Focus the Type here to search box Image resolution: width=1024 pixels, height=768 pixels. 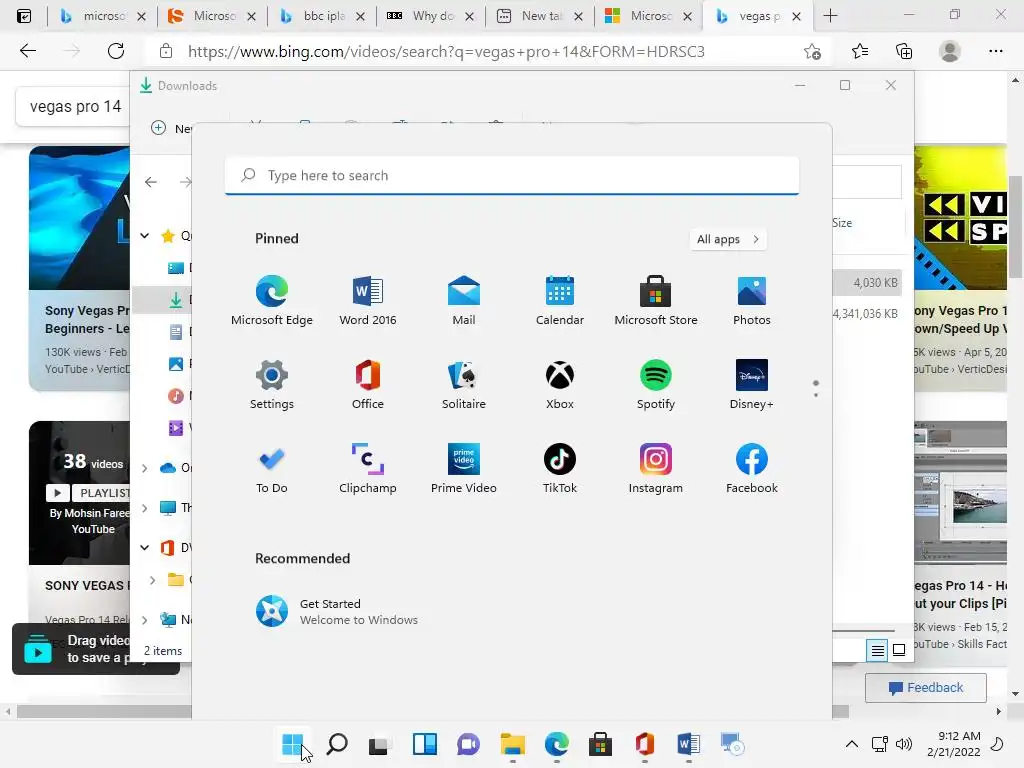pyautogui.click(x=512, y=175)
